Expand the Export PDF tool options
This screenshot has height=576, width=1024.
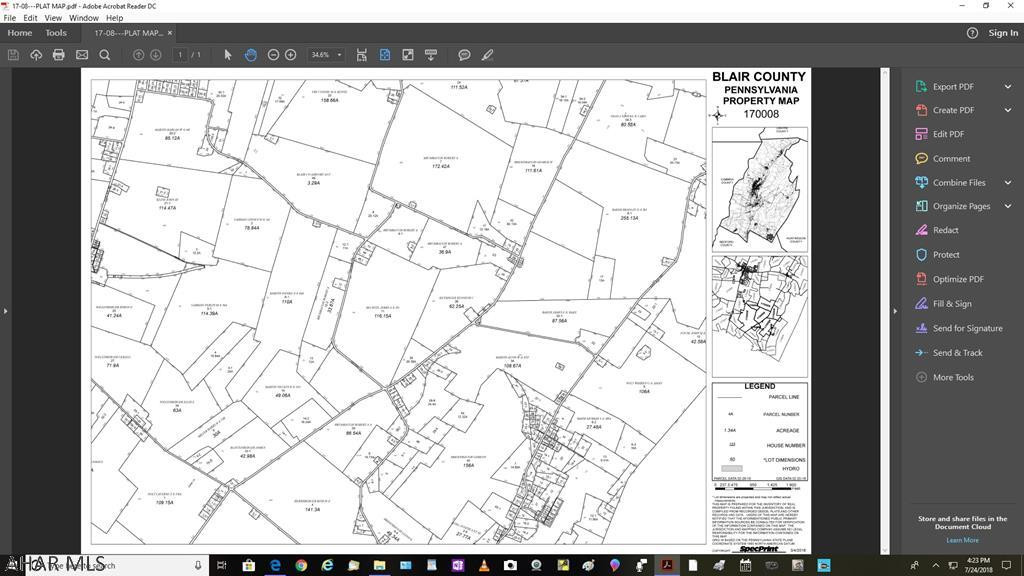click(1007, 86)
